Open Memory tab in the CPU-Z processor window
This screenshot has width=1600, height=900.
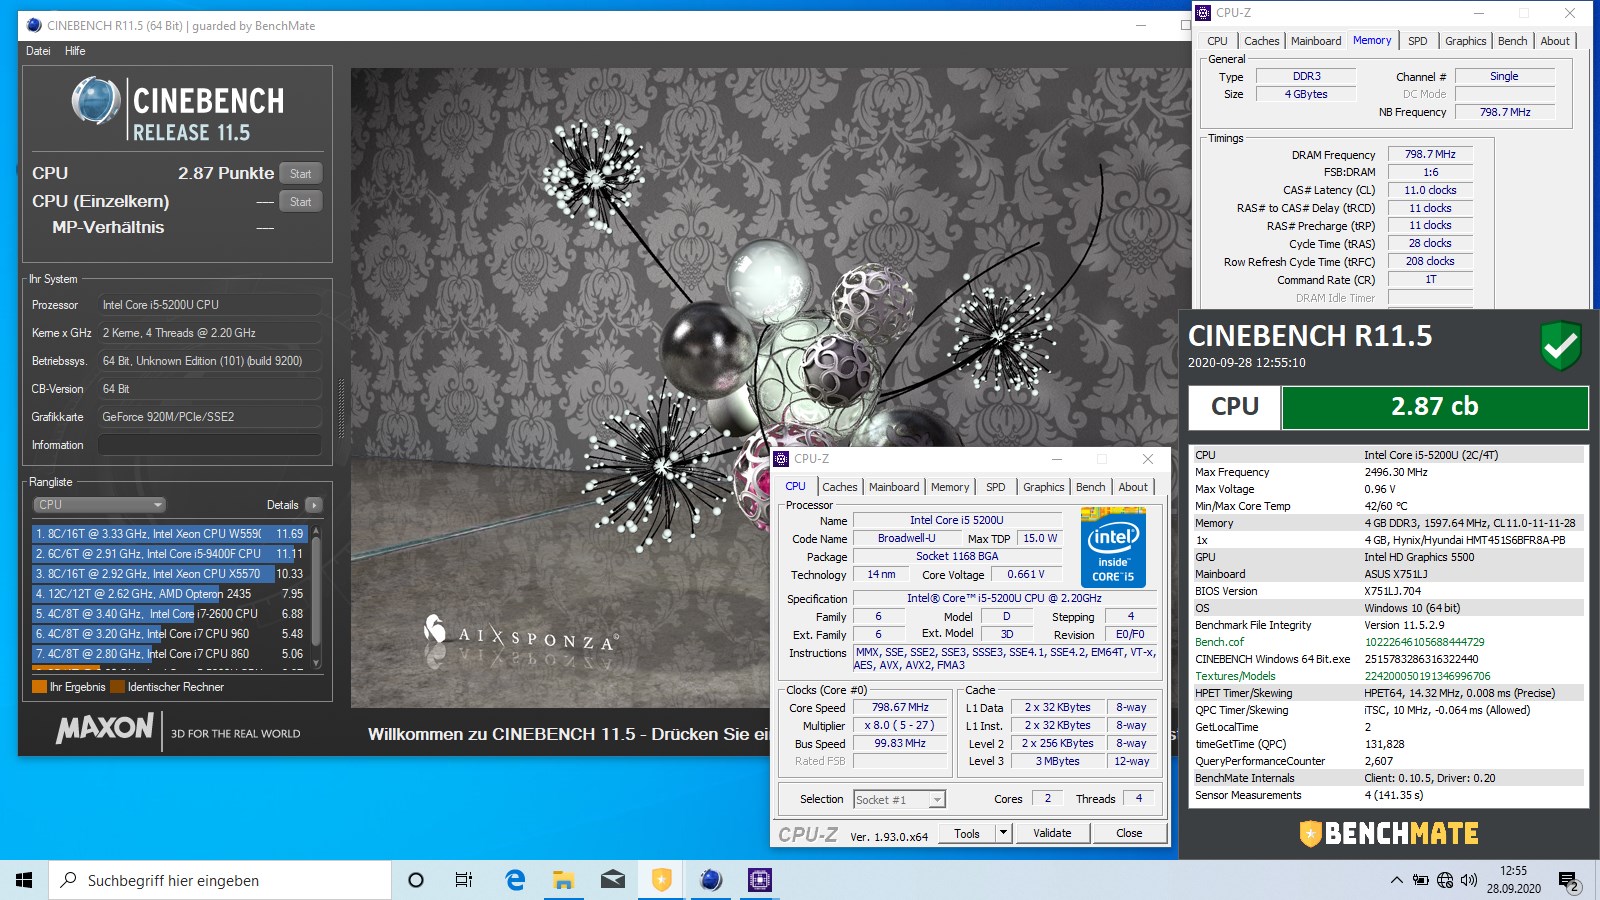pos(950,487)
